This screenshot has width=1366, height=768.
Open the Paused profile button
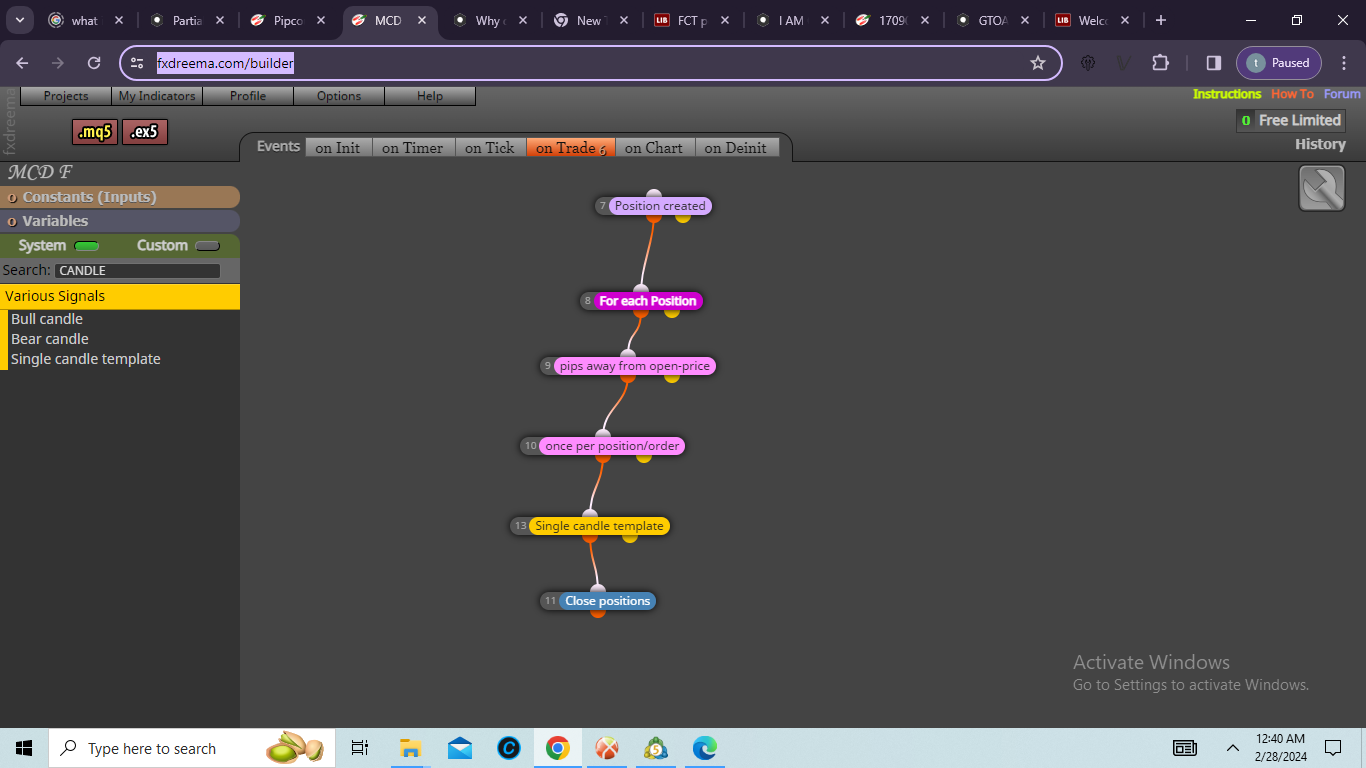pyautogui.click(x=1279, y=63)
